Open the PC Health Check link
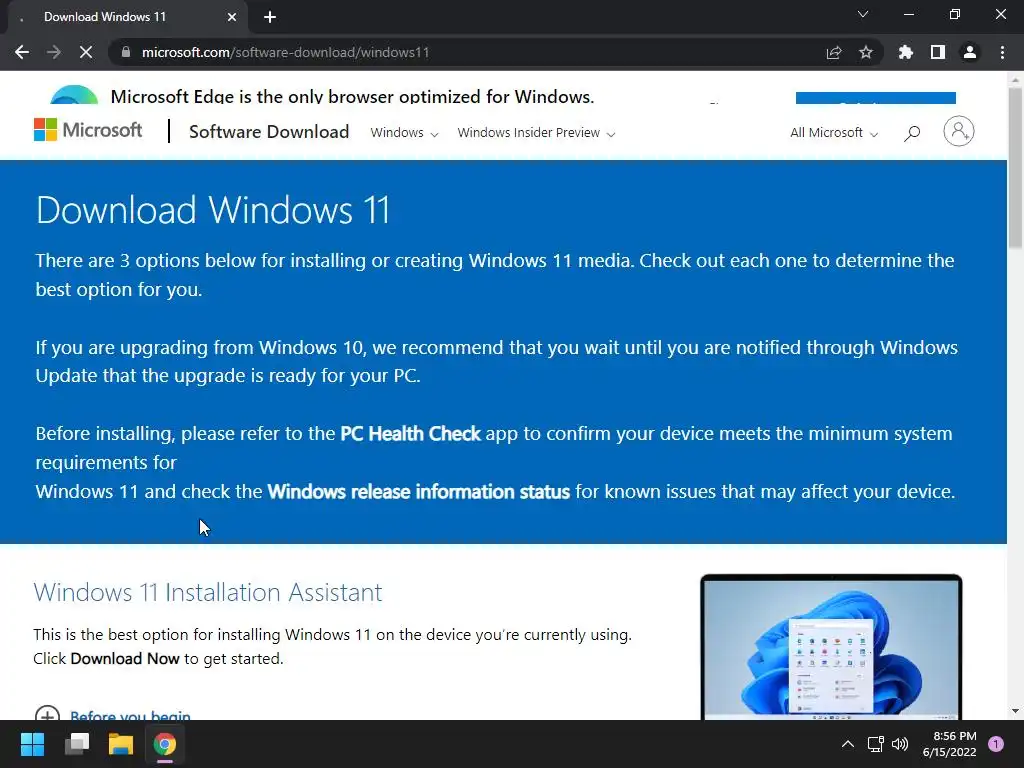The image size is (1024, 768). pyautogui.click(x=410, y=434)
